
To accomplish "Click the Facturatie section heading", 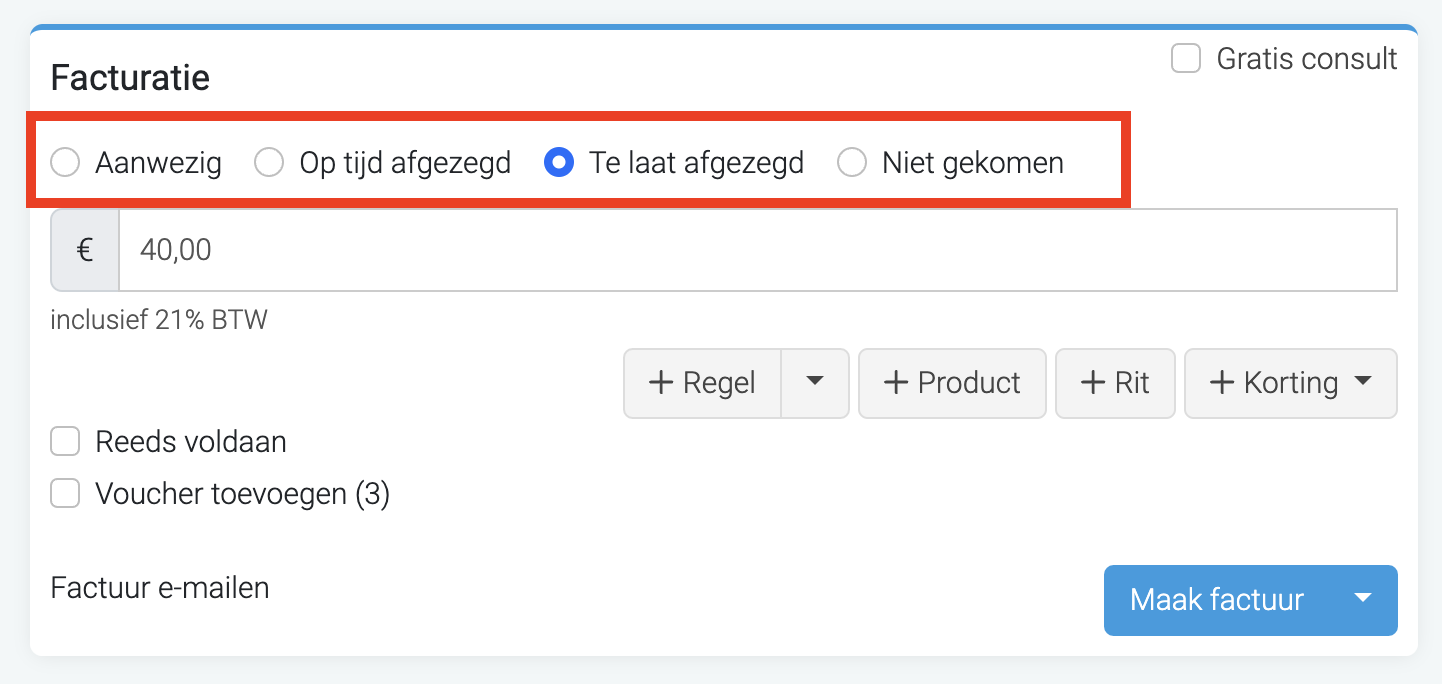I will [x=130, y=77].
